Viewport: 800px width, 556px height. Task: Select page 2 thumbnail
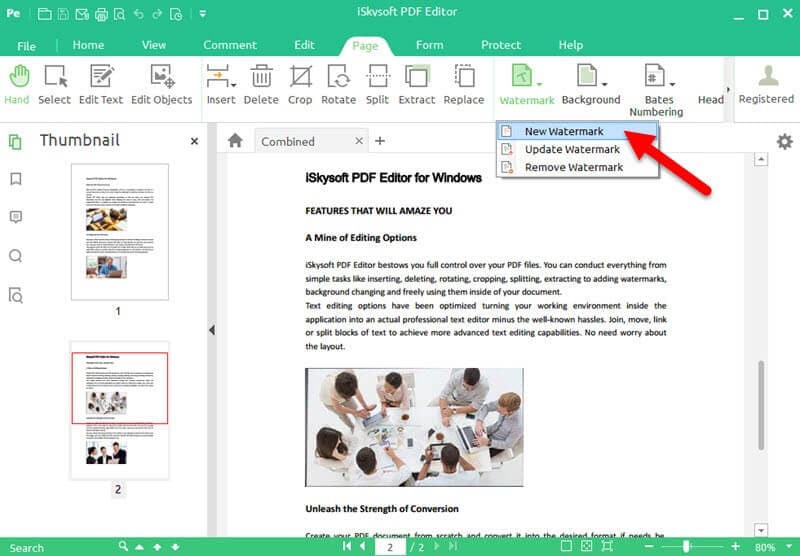pyautogui.click(x=120, y=410)
